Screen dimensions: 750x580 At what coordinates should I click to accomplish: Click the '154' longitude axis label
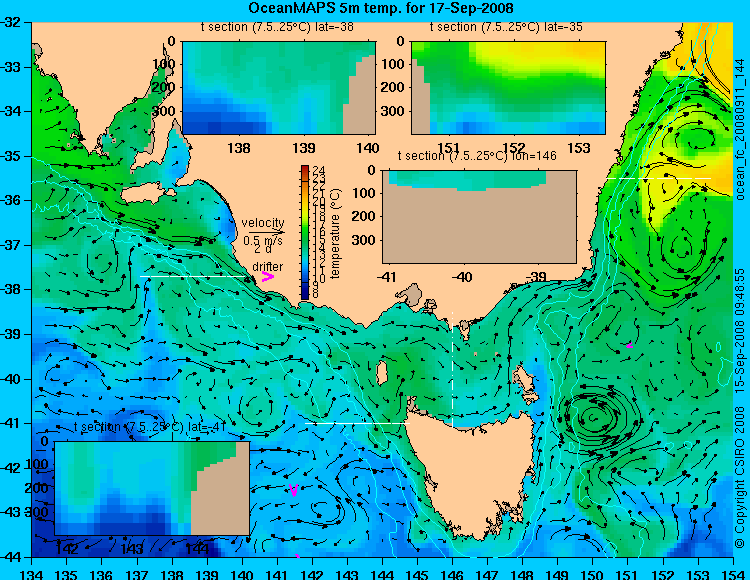coord(733,574)
